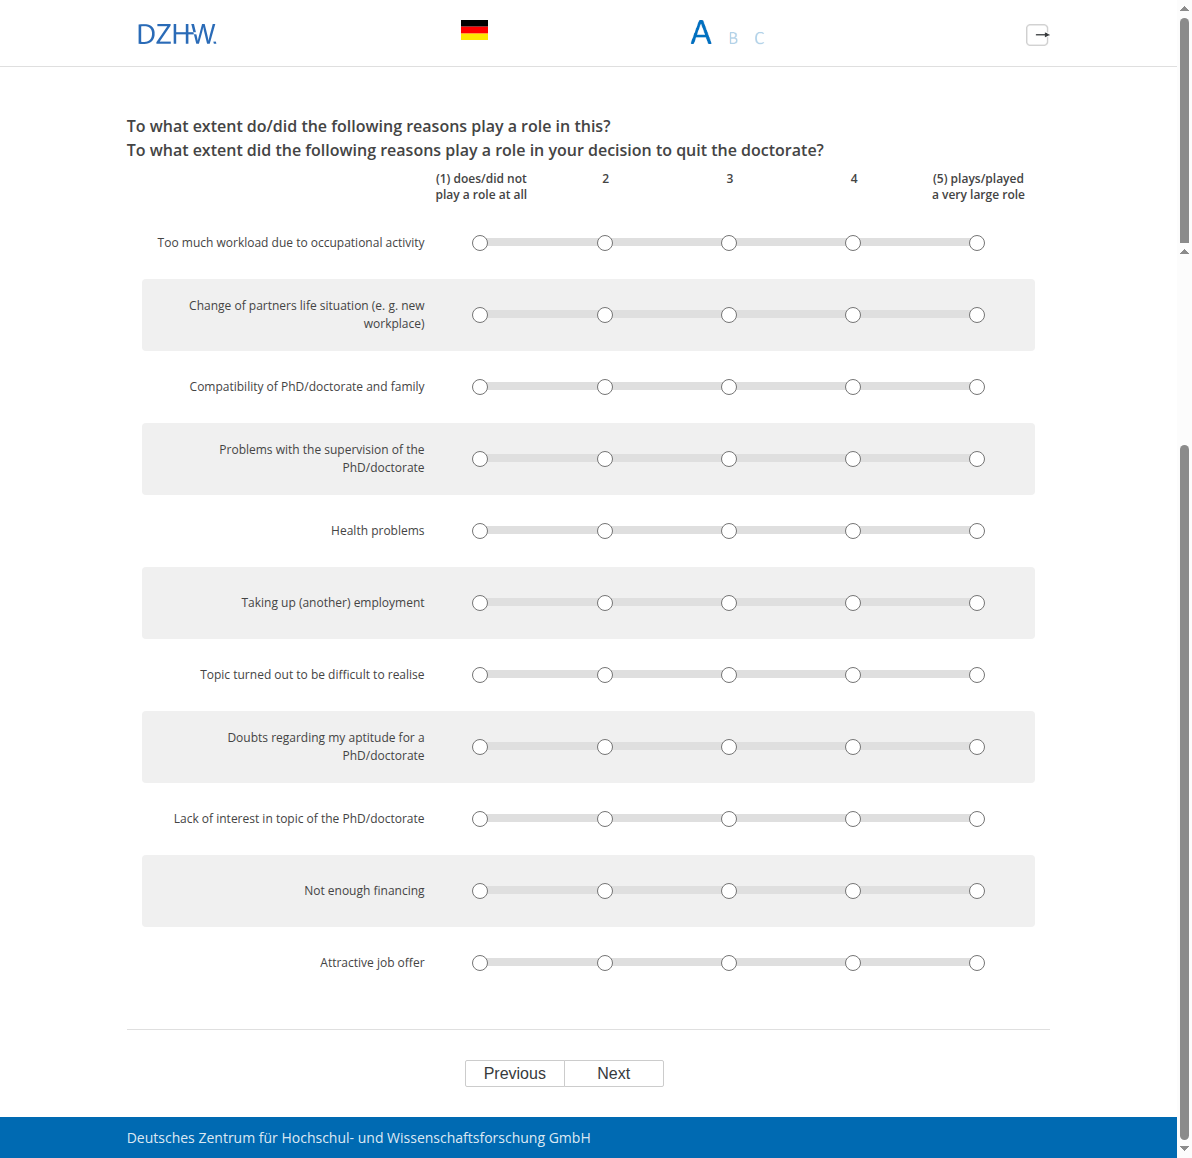Select 1 for 'Health problems'

point(480,531)
